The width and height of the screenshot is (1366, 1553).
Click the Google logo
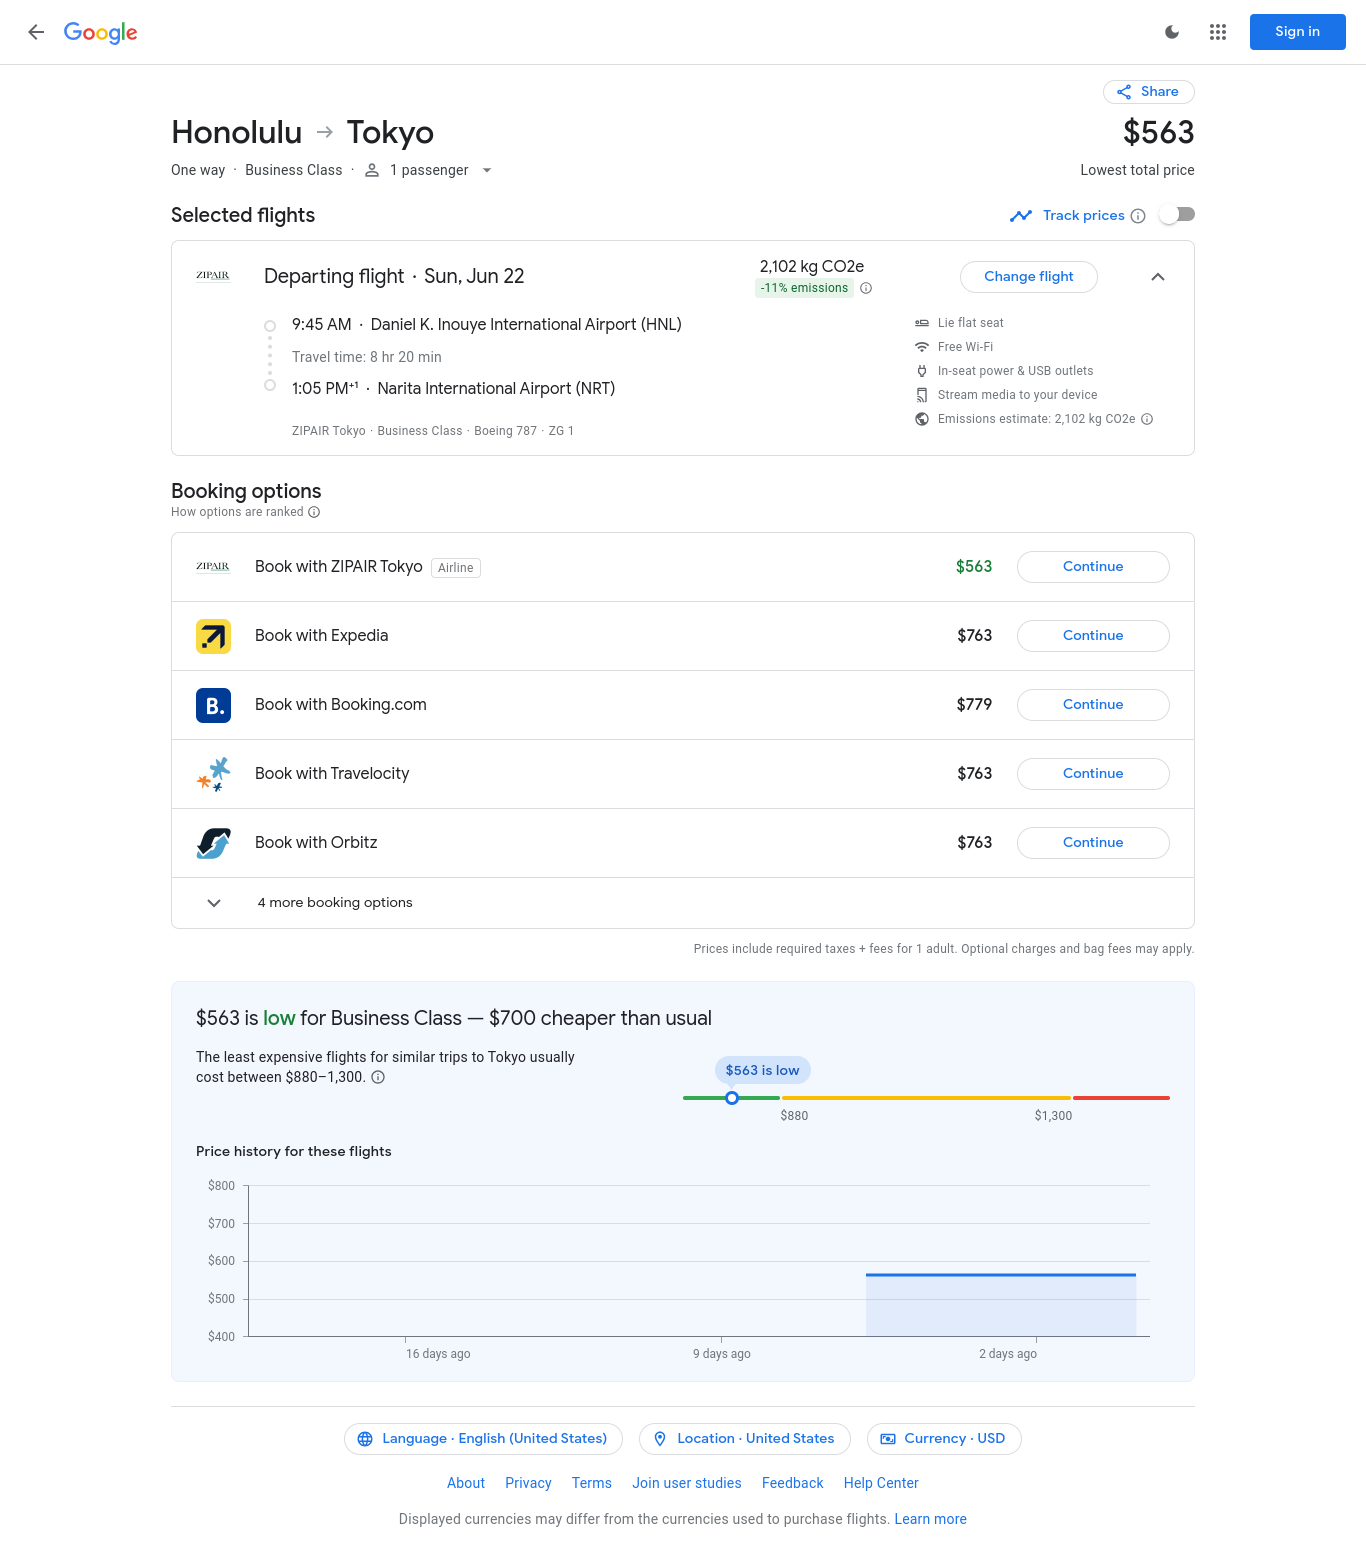100,32
